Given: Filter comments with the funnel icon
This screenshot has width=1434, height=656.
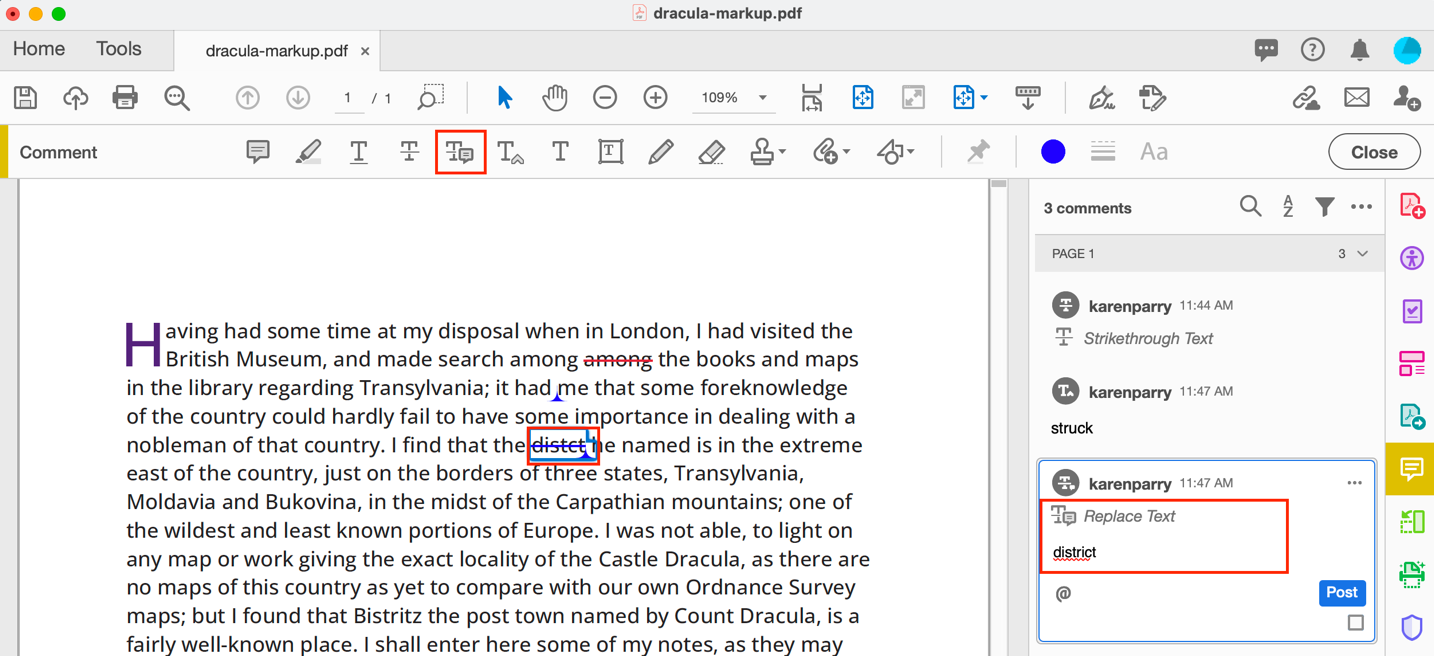Looking at the screenshot, I should pyautogui.click(x=1324, y=207).
